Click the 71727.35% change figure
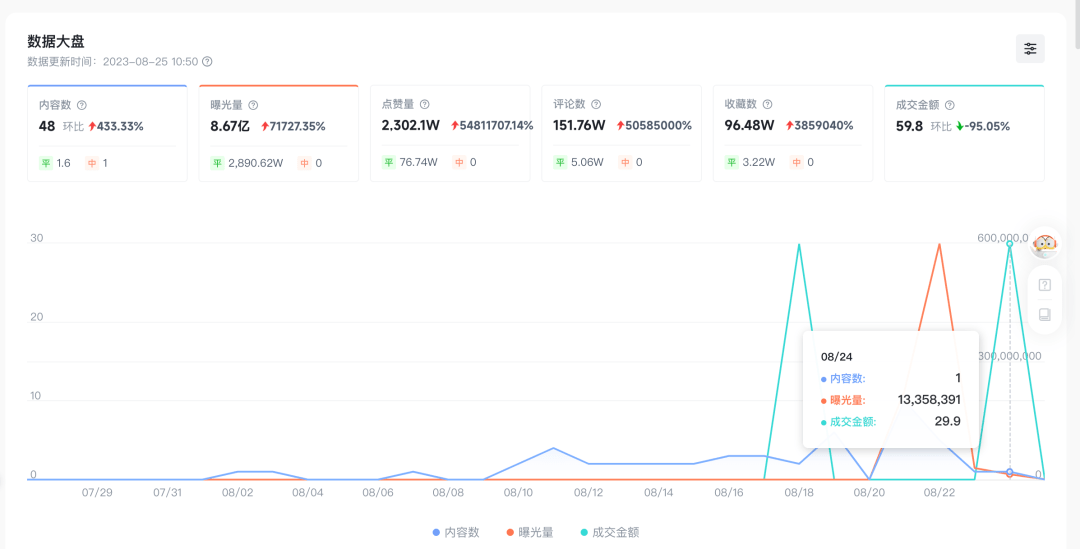Image resolution: width=1080 pixels, height=549 pixels. click(298, 127)
